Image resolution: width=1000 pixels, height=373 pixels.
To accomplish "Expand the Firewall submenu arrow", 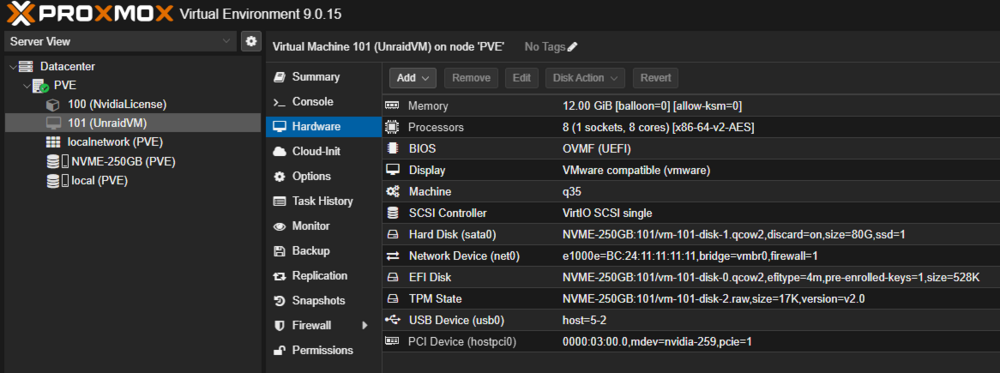I will [365, 325].
